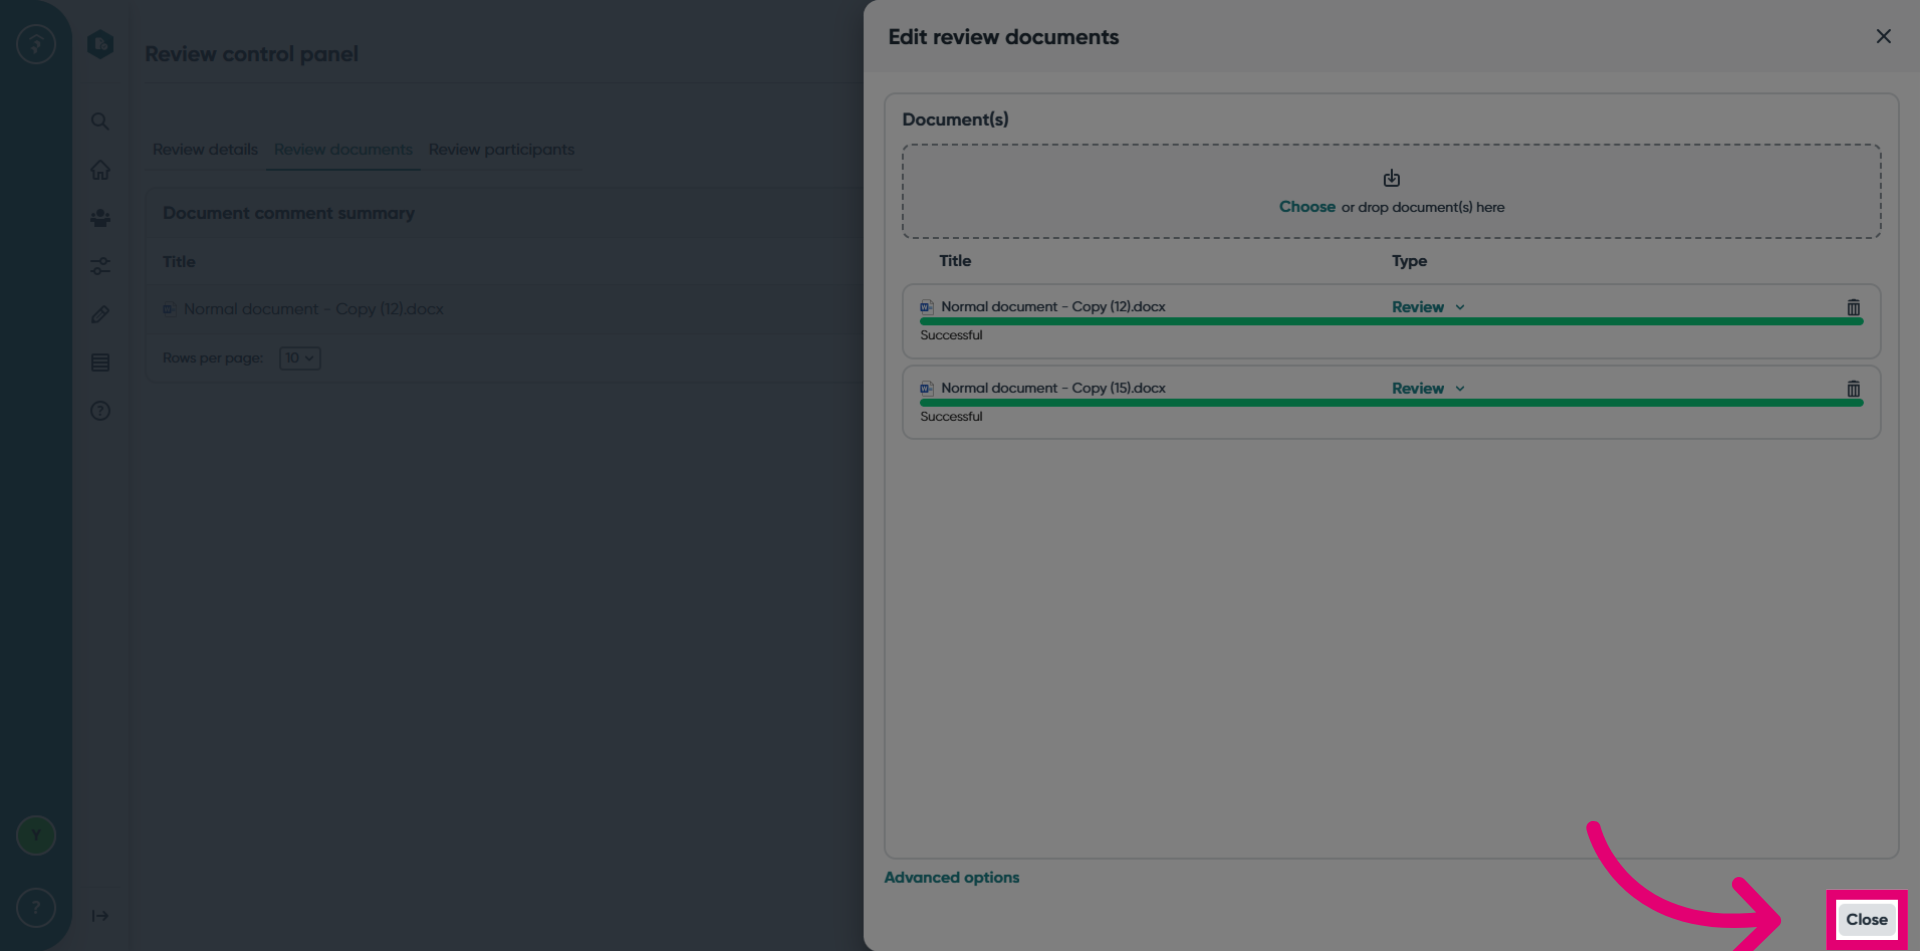Go to home via sidebar house icon
This screenshot has width=1920, height=951.
pos(100,170)
